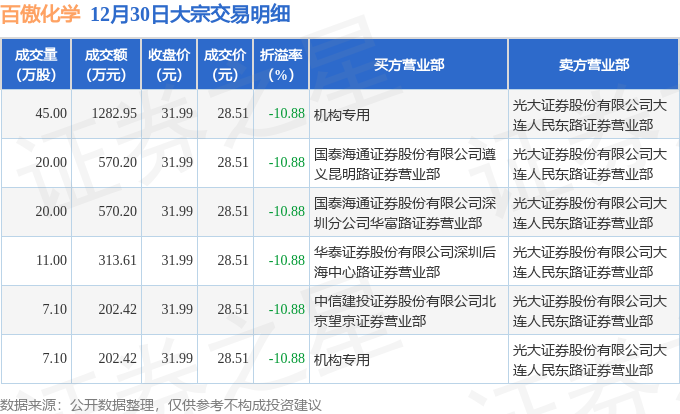Click 机构专用 buyer in the 1282.95 row
The height and width of the screenshot is (414, 680).
(342, 115)
